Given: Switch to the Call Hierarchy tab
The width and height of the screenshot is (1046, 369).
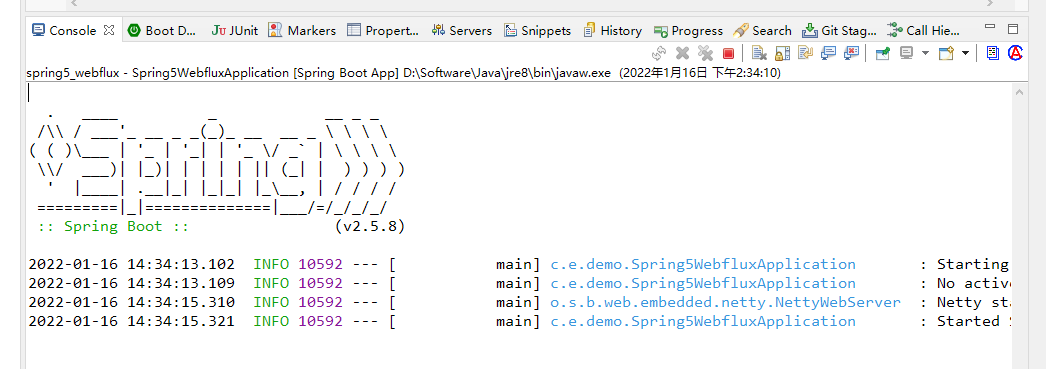Looking at the screenshot, I should 923,30.
